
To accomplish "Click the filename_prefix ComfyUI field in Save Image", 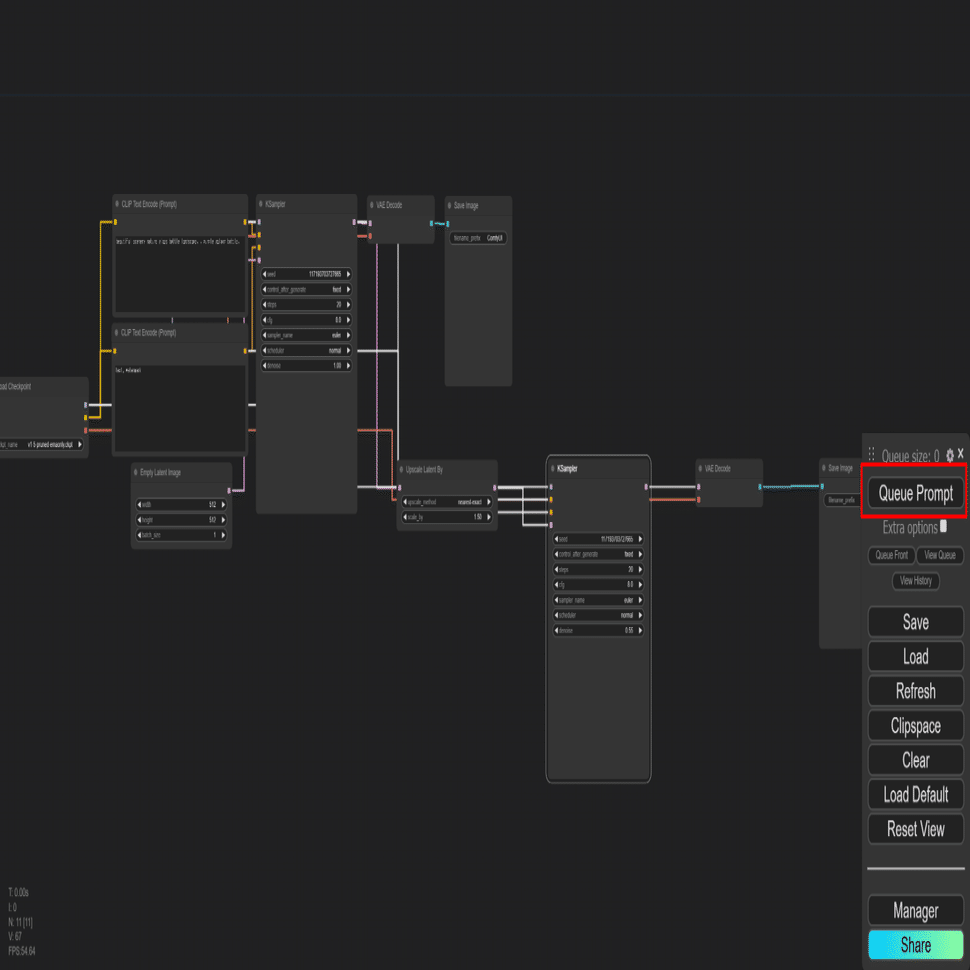I will click(478, 238).
